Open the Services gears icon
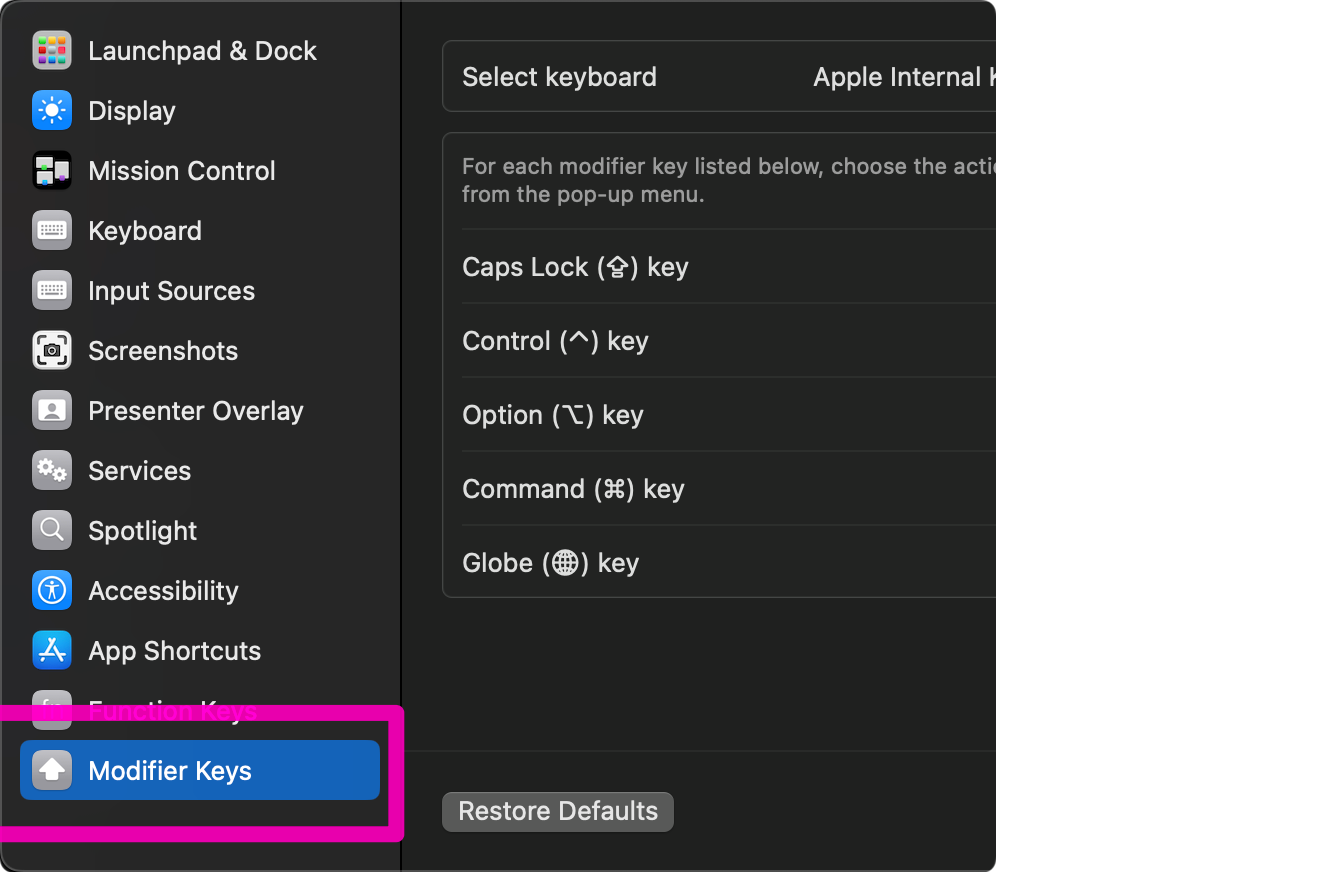The width and height of the screenshot is (1340, 872). coord(52,471)
